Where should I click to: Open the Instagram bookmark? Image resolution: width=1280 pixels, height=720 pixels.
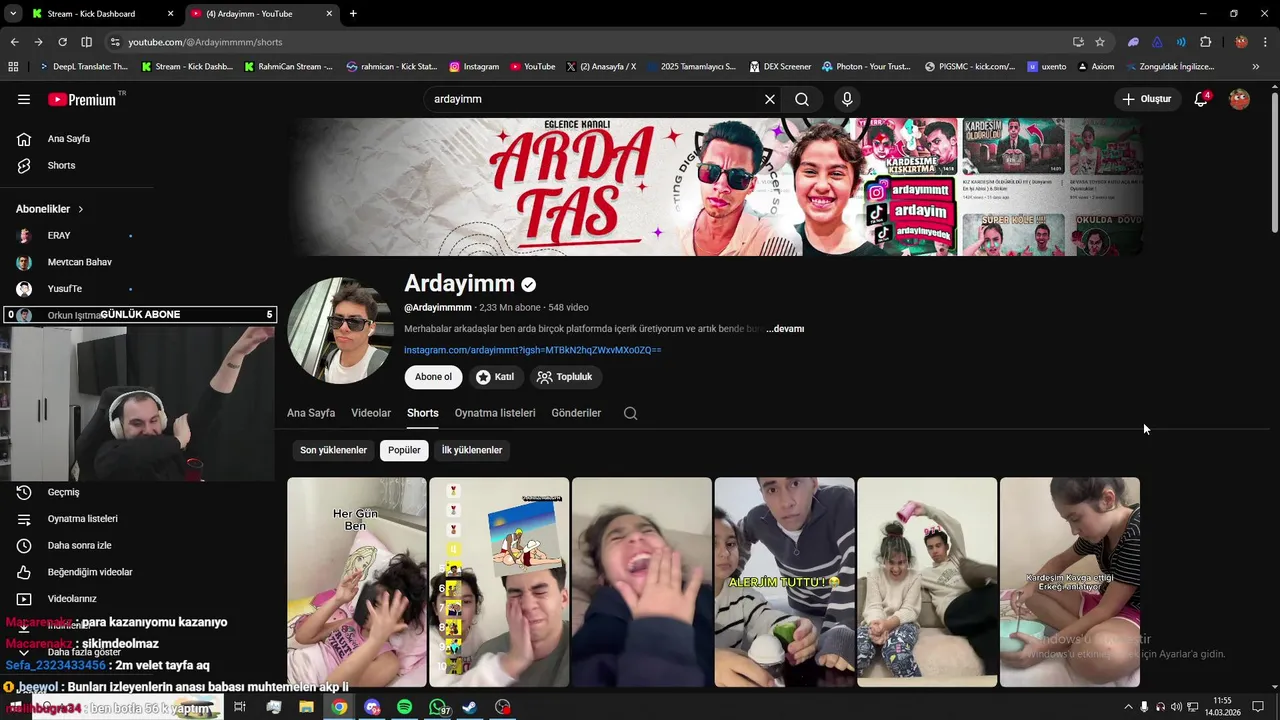pyautogui.click(x=474, y=67)
